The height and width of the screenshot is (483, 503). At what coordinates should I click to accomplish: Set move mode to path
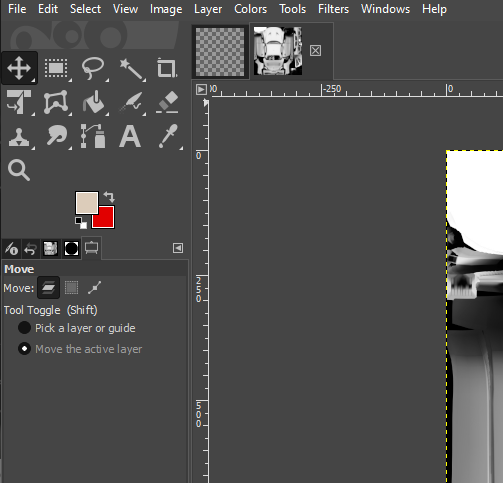(x=94, y=287)
